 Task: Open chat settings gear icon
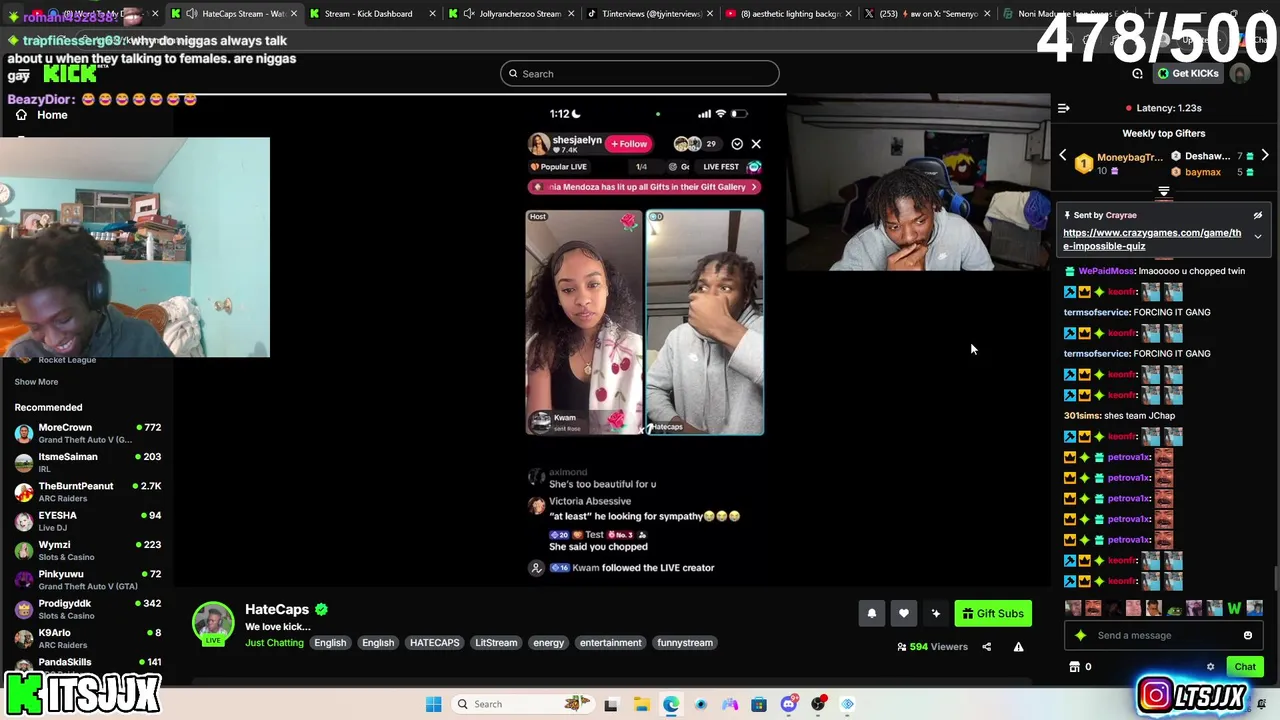coord(1210,667)
